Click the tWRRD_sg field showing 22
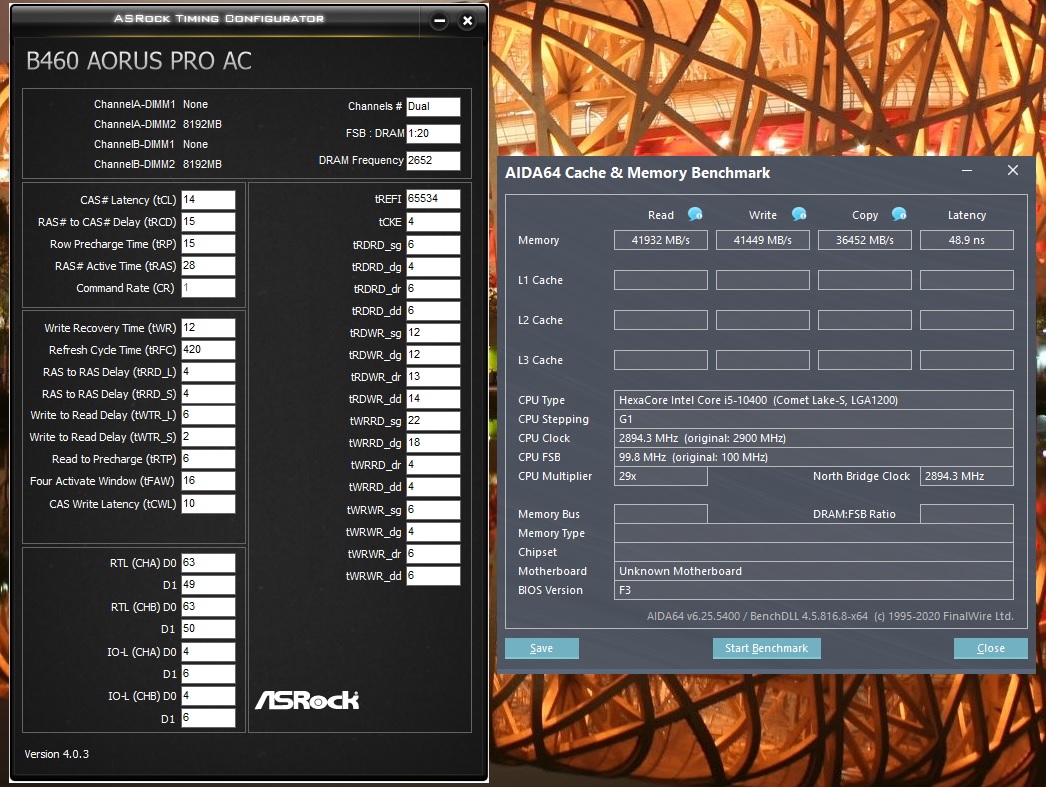 [433, 421]
